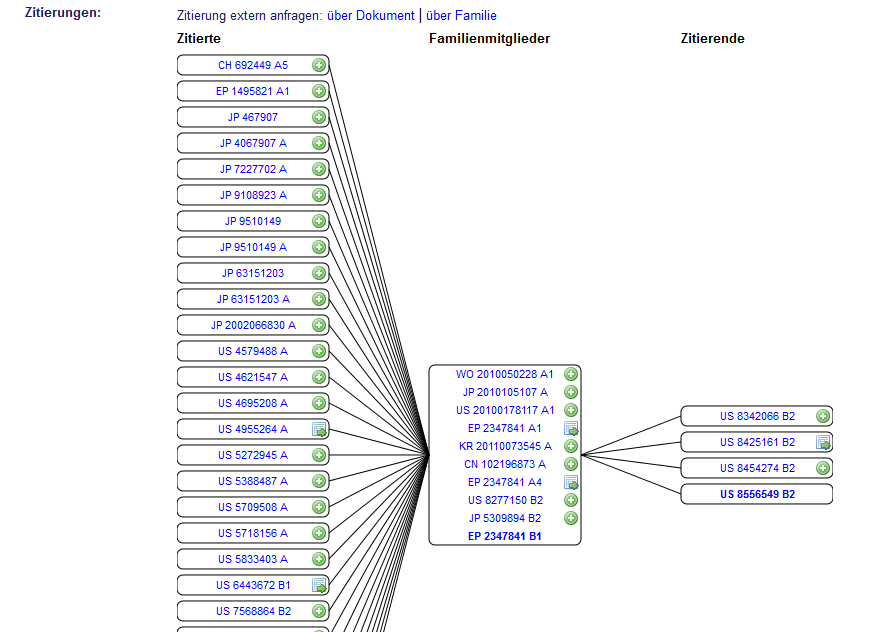Click plus icon next to US 7568864 B2

(x=319, y=612)
